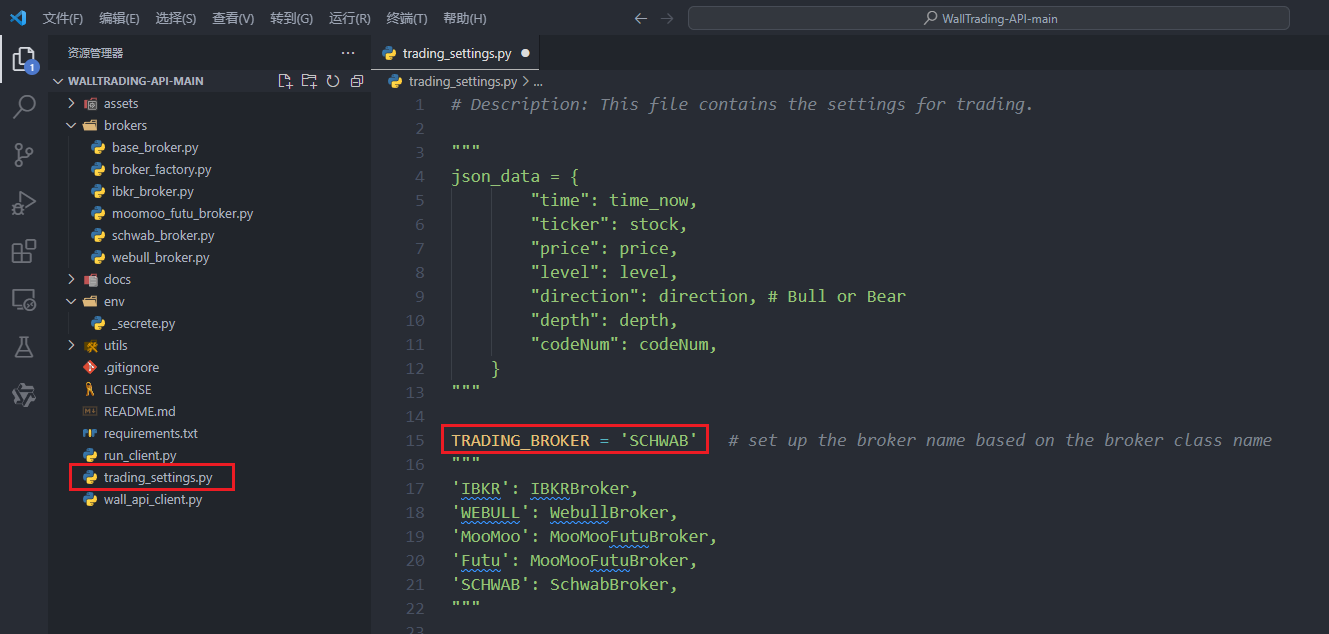The width and height of the screenshot is (1329, 634).
Task: Open schwab_broker.py in the file tree
Action: coord(163,235)
